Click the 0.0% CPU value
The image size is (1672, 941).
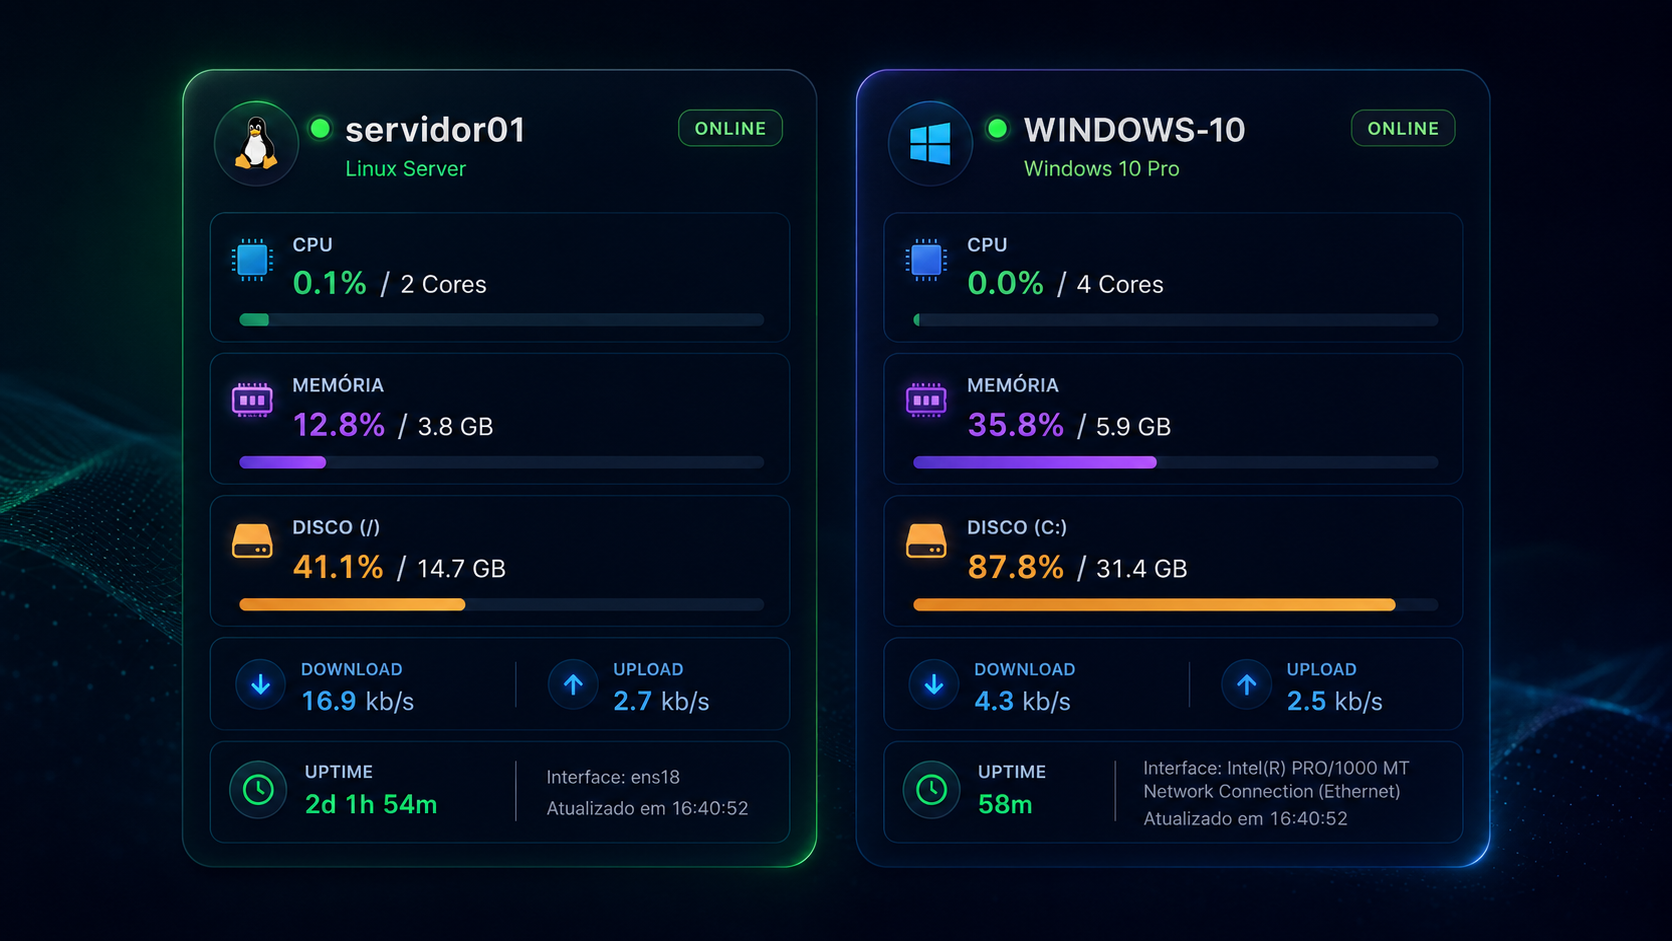[x=1005, y=283]
